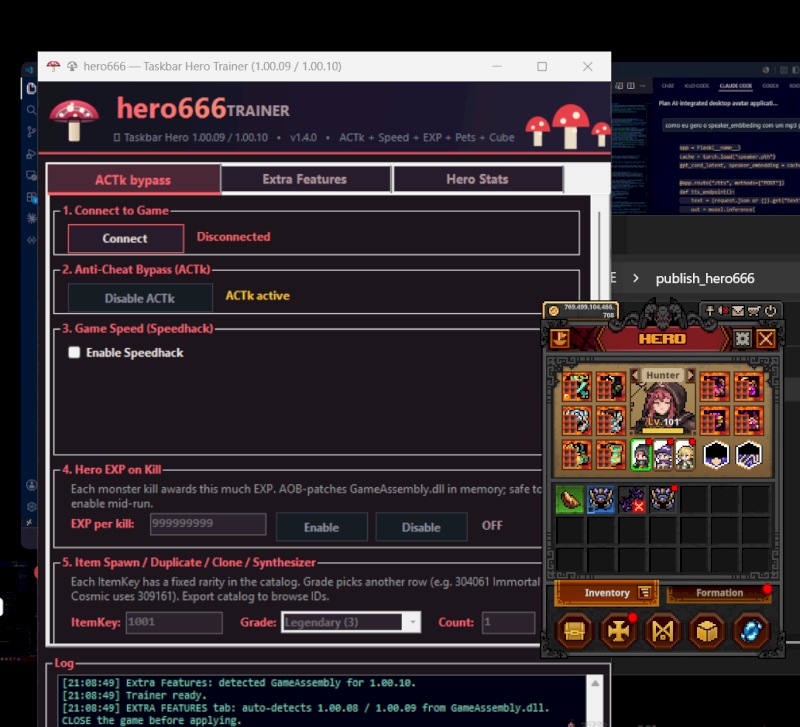Image resolution: width=800 pixels, height=727 pixels.
Task: Enable the Speedhack checkbox
Action: pyautogui.click(x=74, y=353)
